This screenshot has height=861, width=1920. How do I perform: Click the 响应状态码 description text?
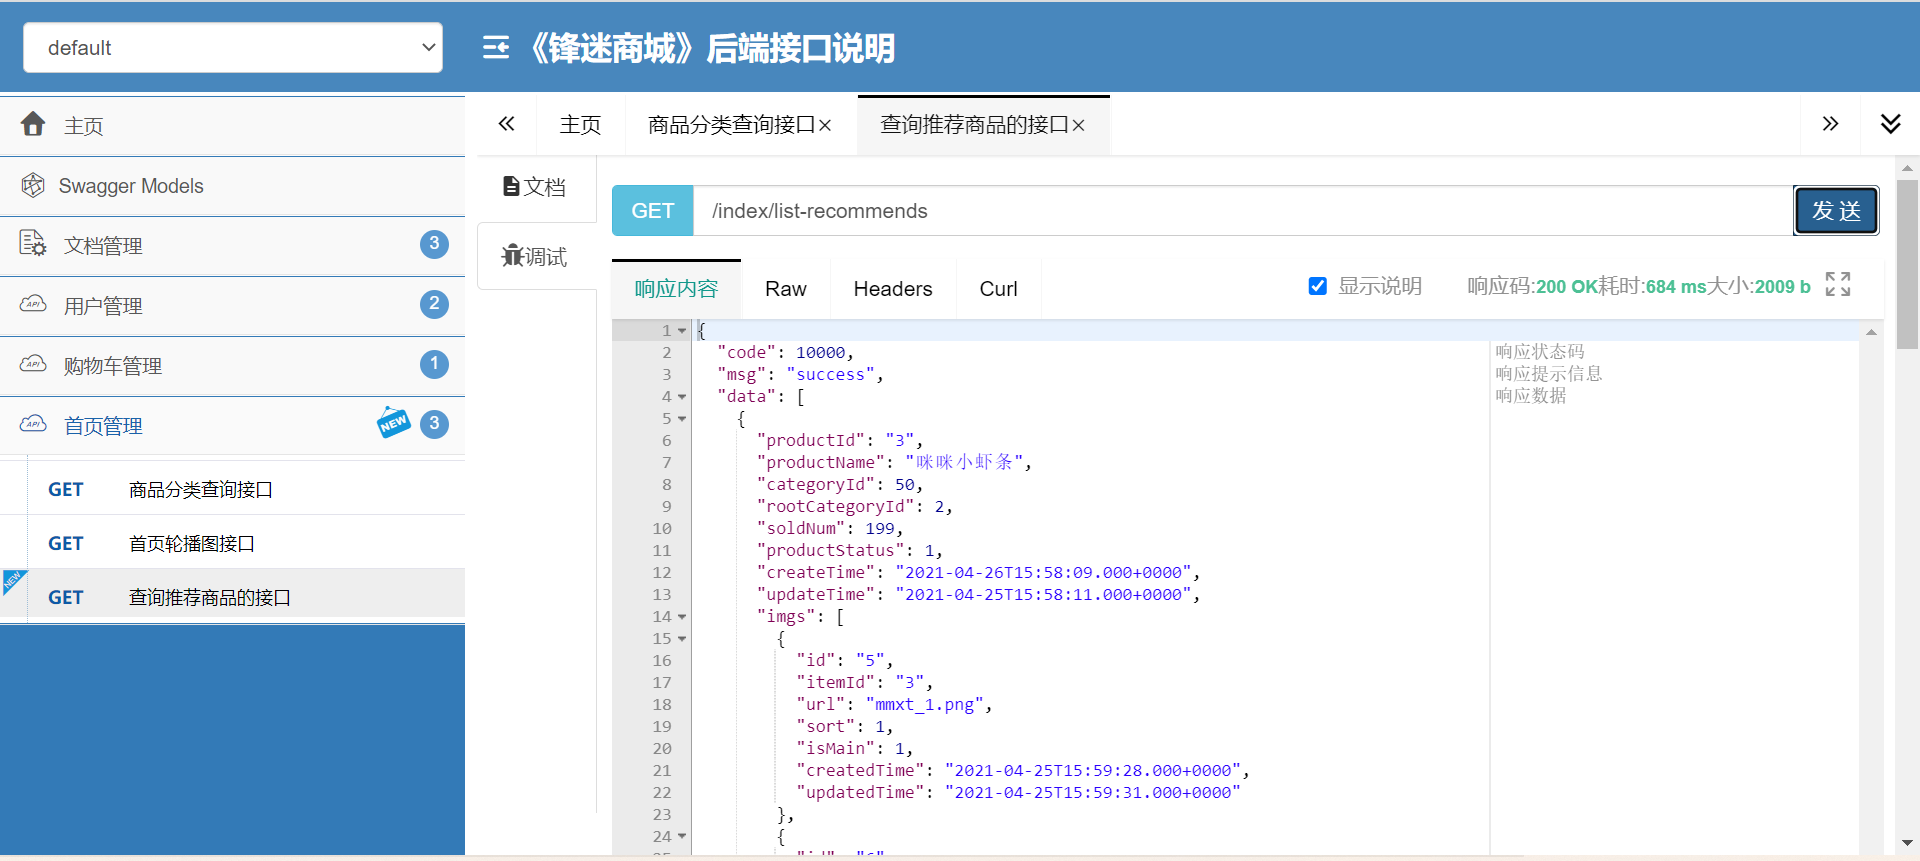[1540, 352]
